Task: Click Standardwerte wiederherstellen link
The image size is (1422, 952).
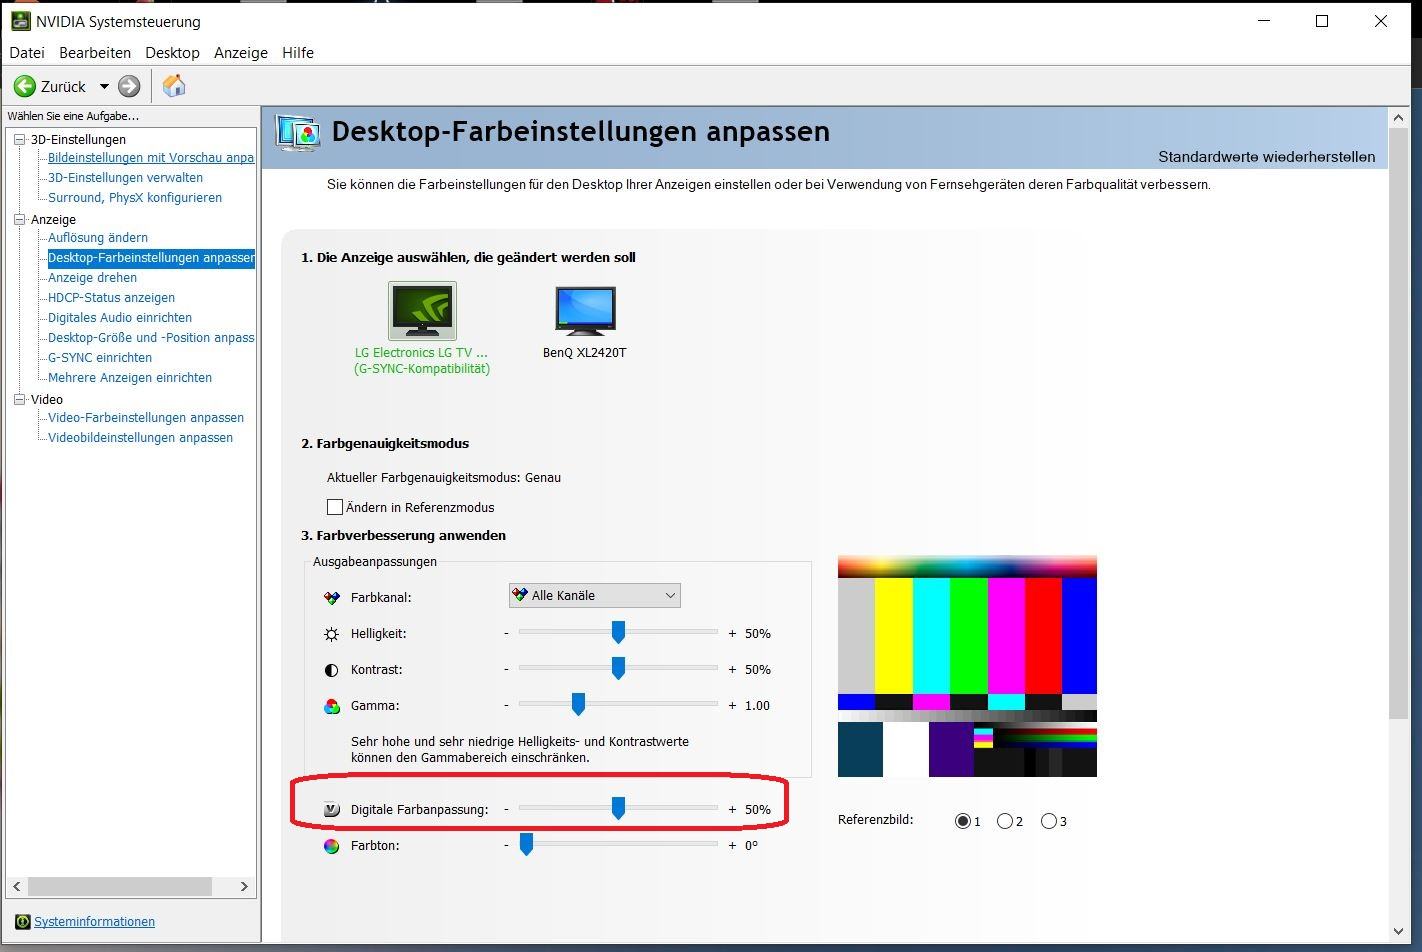Action: tap(1266, 157)
